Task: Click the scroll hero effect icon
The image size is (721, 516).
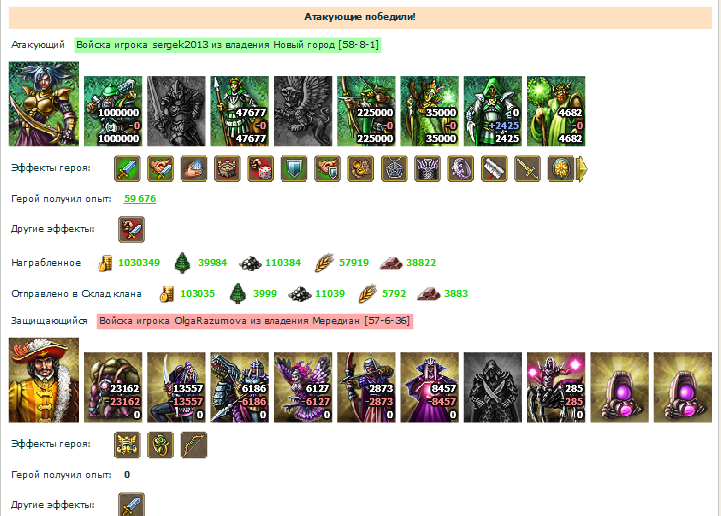Action: [494, 169]
